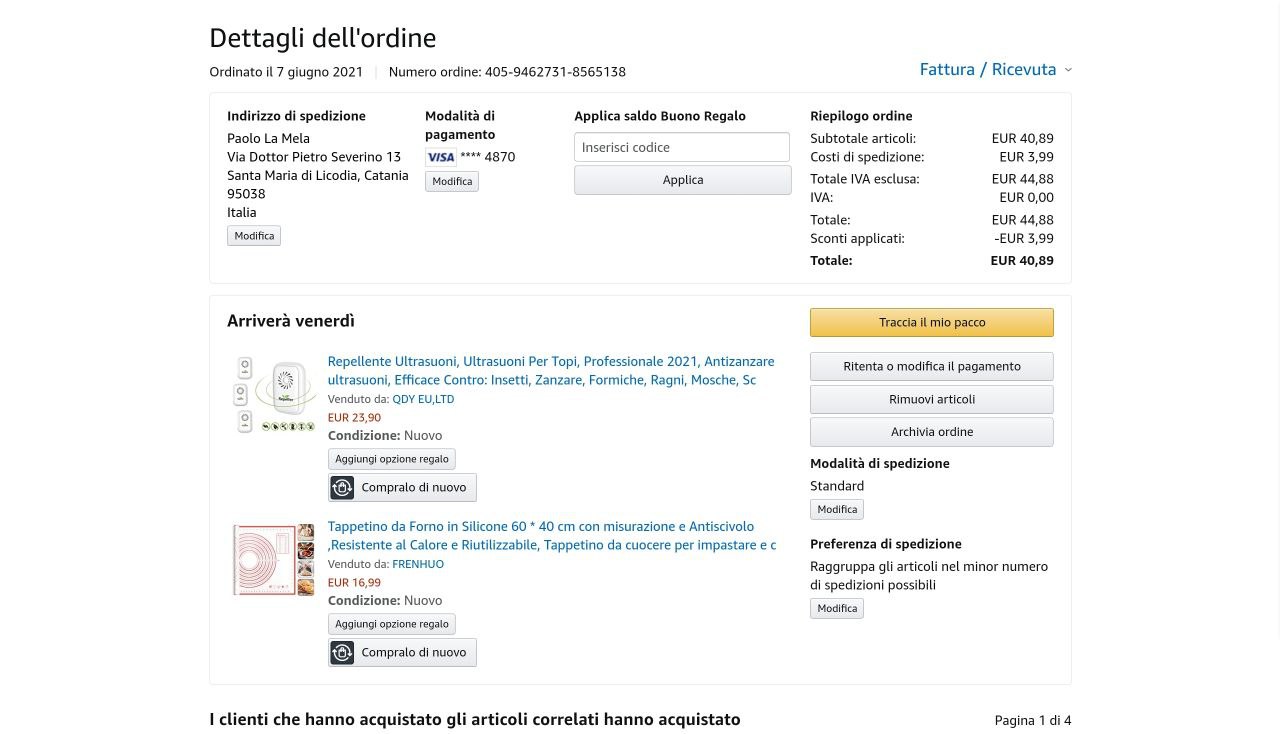This screenshot has width=1280, height=734.
Task: Modify the shipping preference setting
Action: coord(837,608)
